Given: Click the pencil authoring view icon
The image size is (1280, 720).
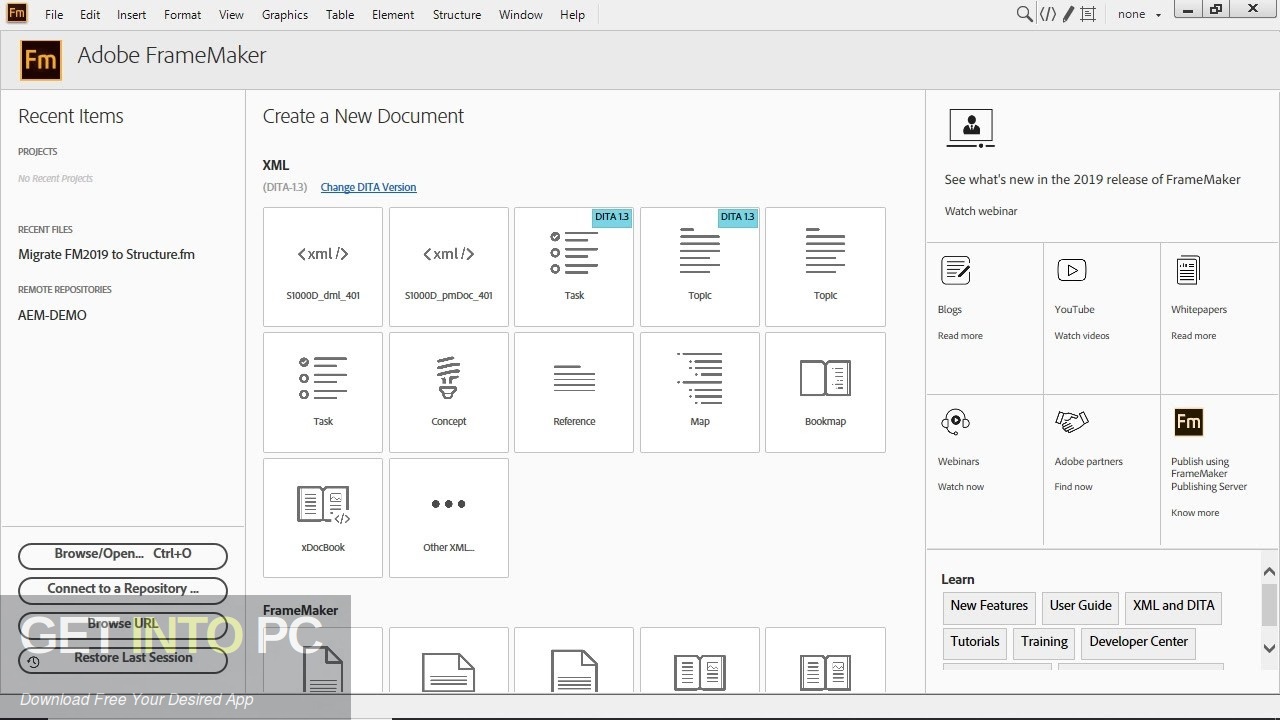Looking at the screenshot, I should click(1068, 14).
